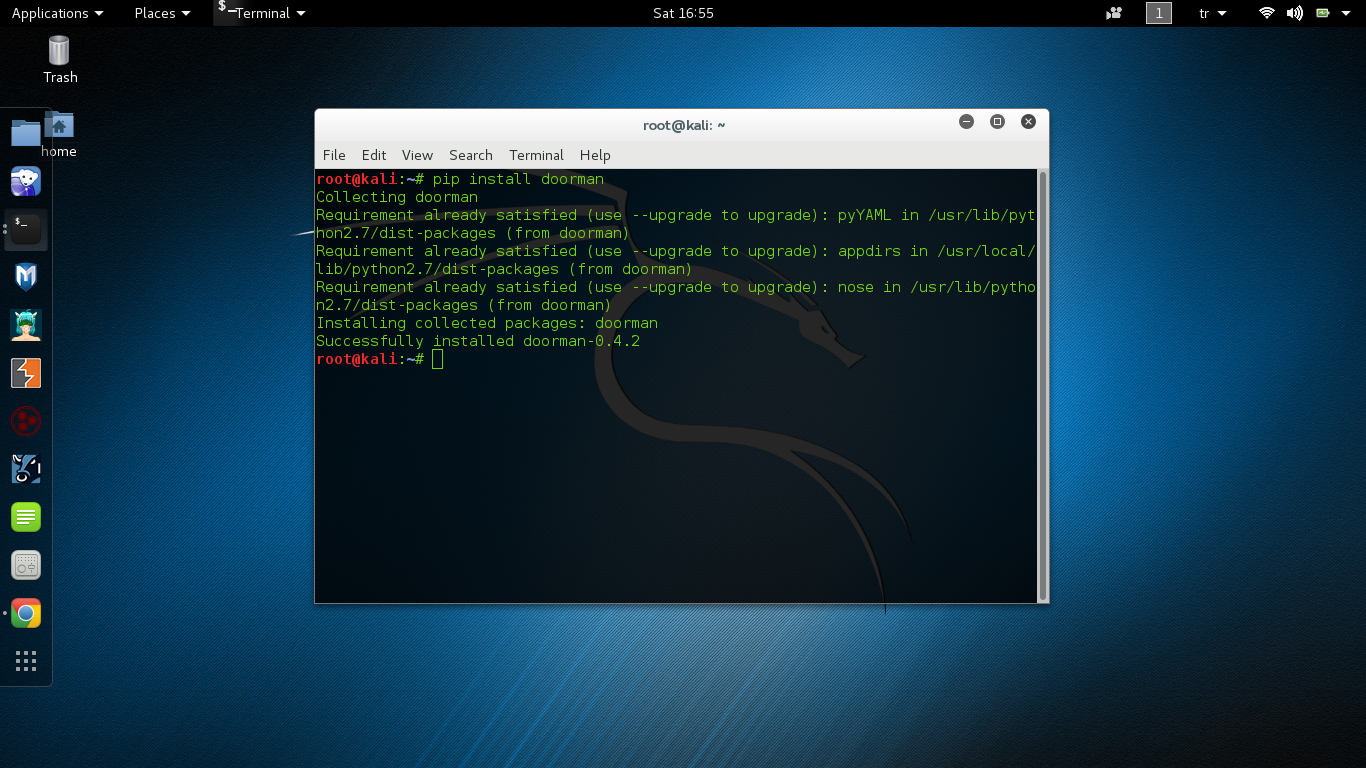This screenshot has height=768, width=1366.
Task: Click the workspace 1 indicator button
Action: [1159, 13]
